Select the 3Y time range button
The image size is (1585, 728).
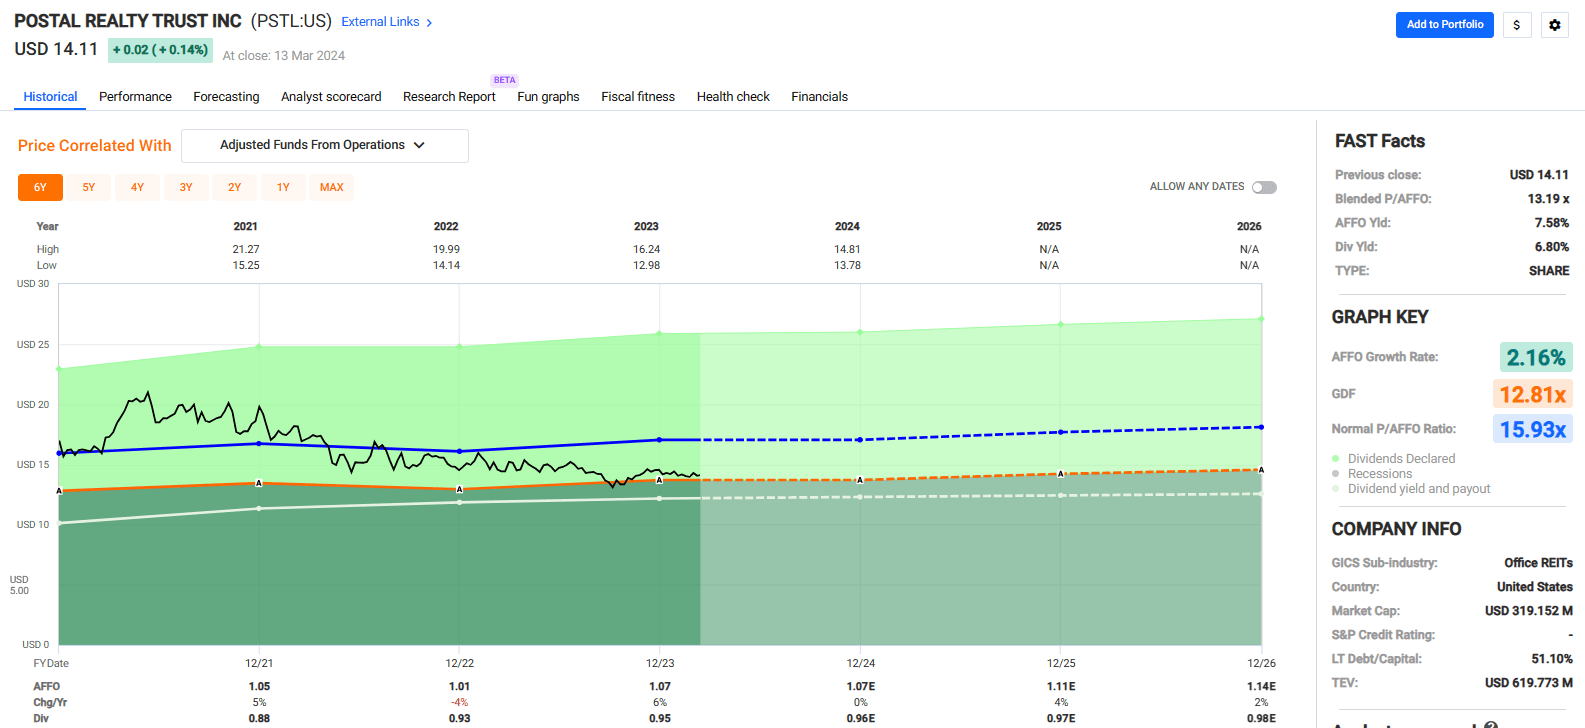pos(186,187)
